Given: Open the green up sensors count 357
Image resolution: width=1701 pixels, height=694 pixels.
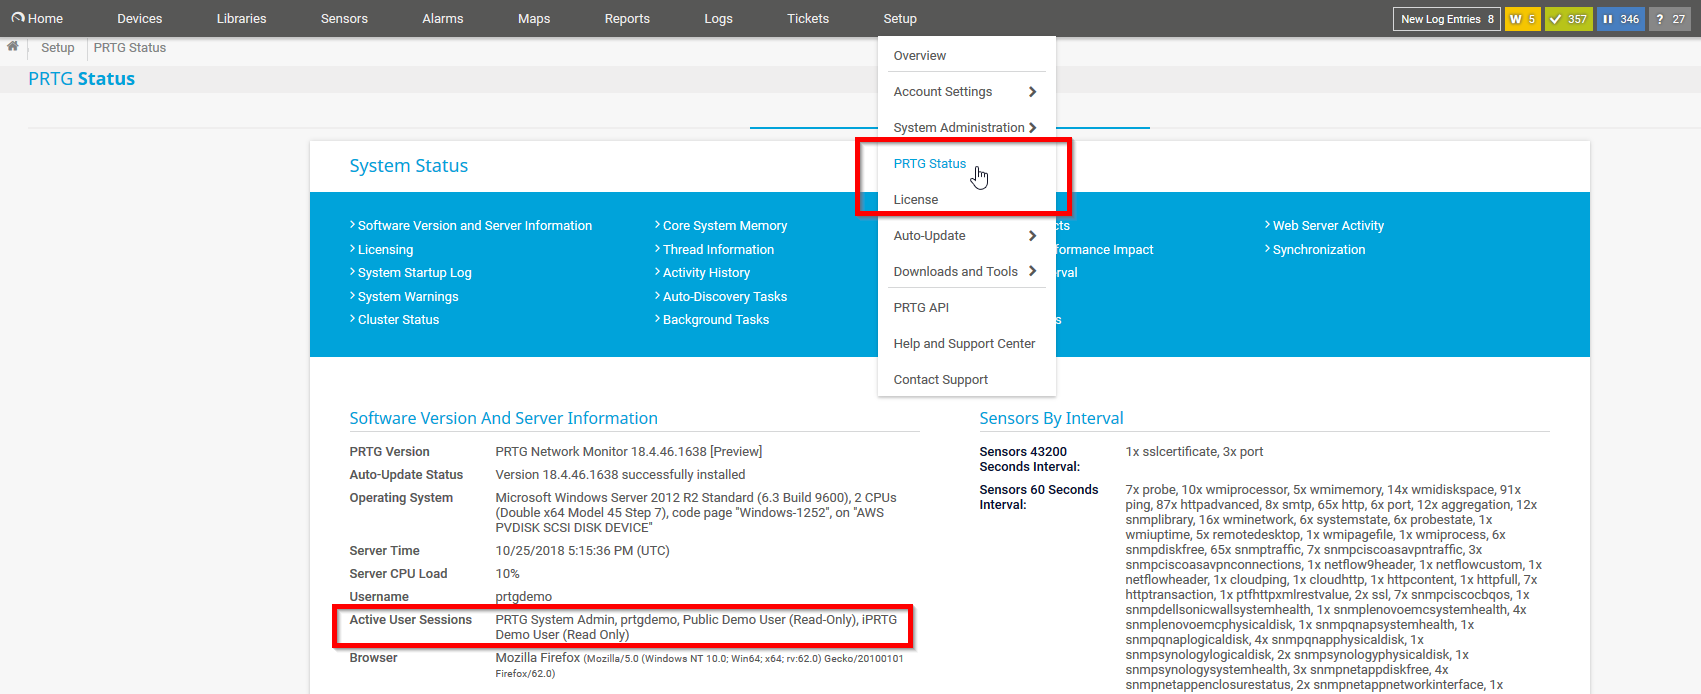Looking at the screenshot, I should (x=1568, y=19).
